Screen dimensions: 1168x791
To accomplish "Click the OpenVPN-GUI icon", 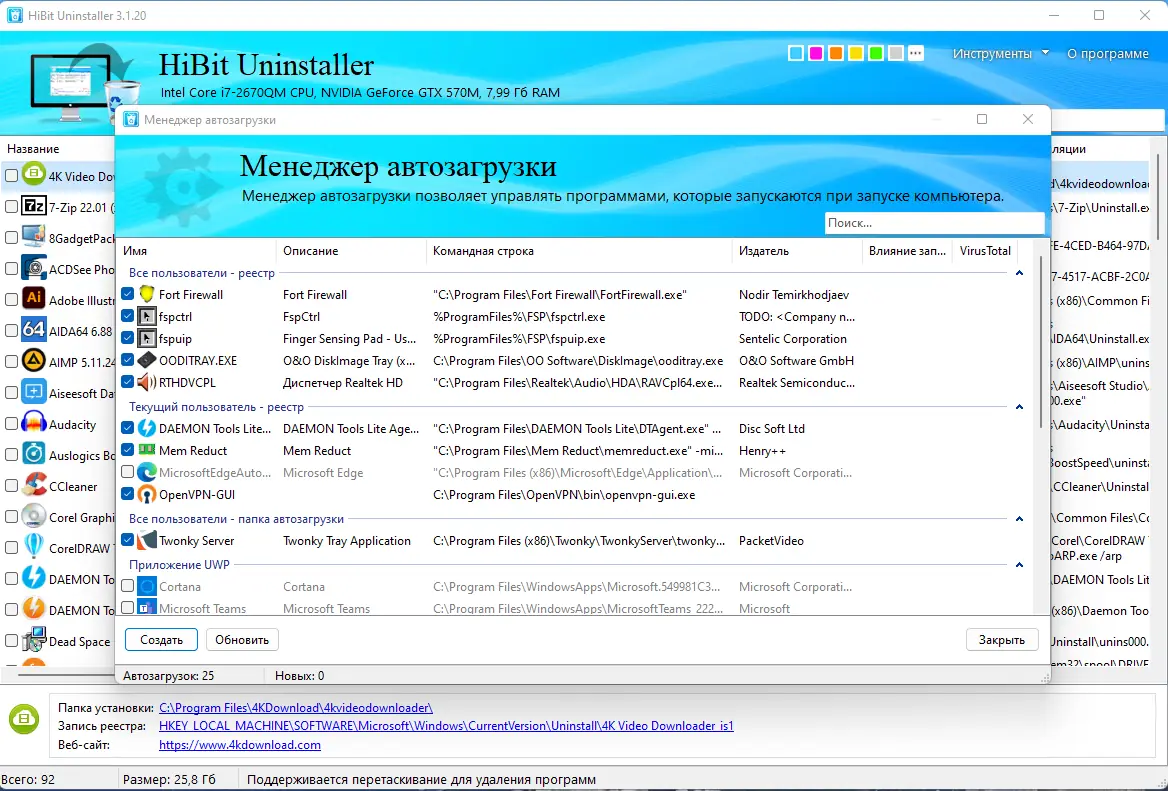I will click(x=147, y=495).
